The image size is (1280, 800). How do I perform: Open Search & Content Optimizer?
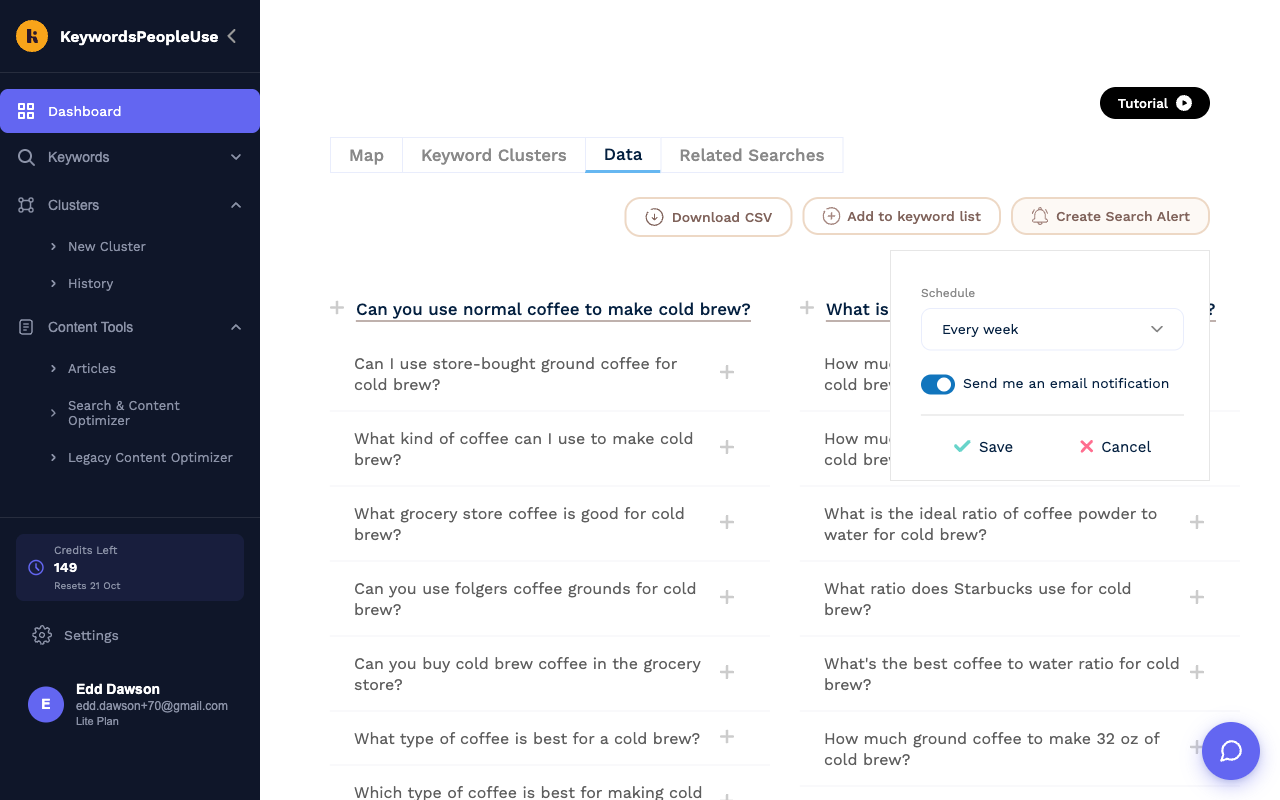124,413
